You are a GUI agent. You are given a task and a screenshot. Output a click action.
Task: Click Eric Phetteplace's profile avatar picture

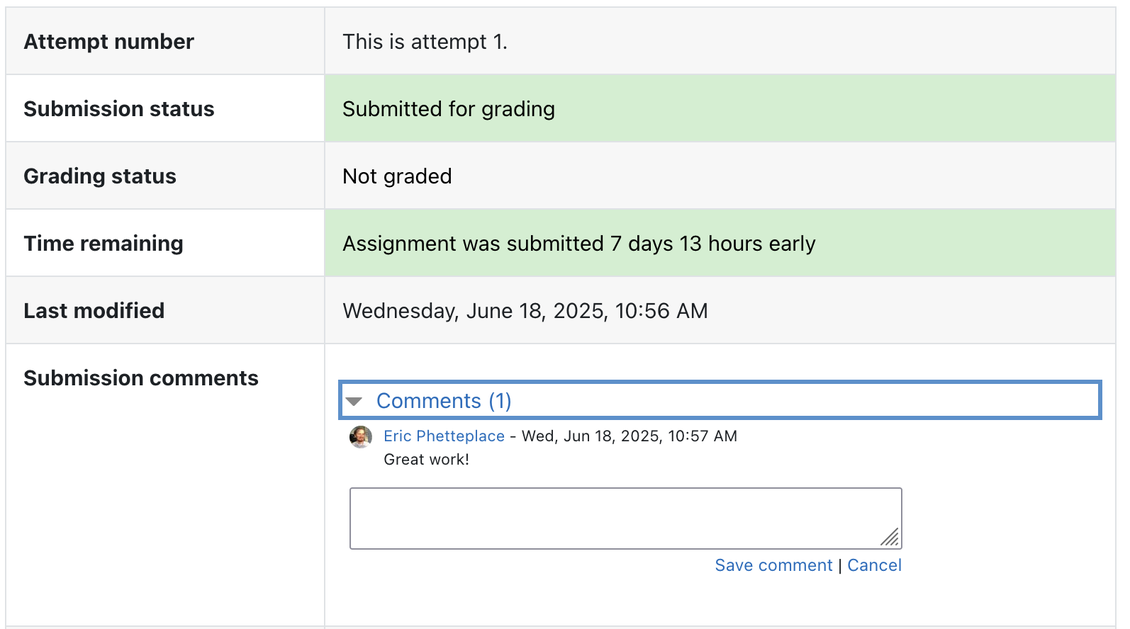[x=360, y=436]
